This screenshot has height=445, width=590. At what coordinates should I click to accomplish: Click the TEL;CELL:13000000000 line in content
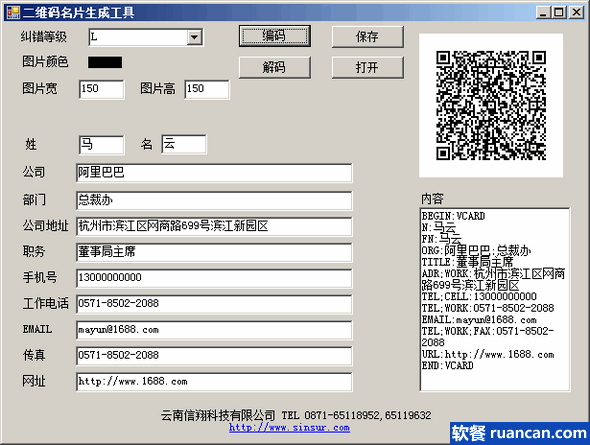pyautogui.click(x=479, y=297)
